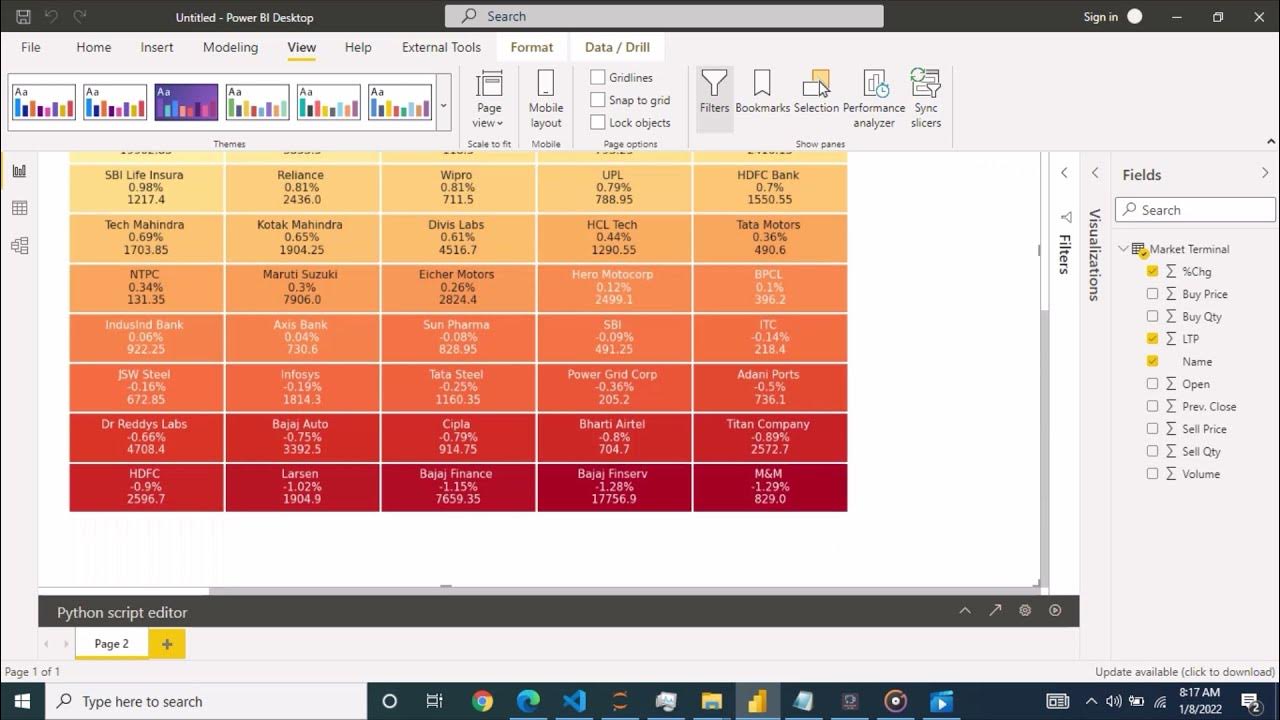Expand the Visualizations pane chevron
The image size is (1280, 720).
(x=1095, y=173)
